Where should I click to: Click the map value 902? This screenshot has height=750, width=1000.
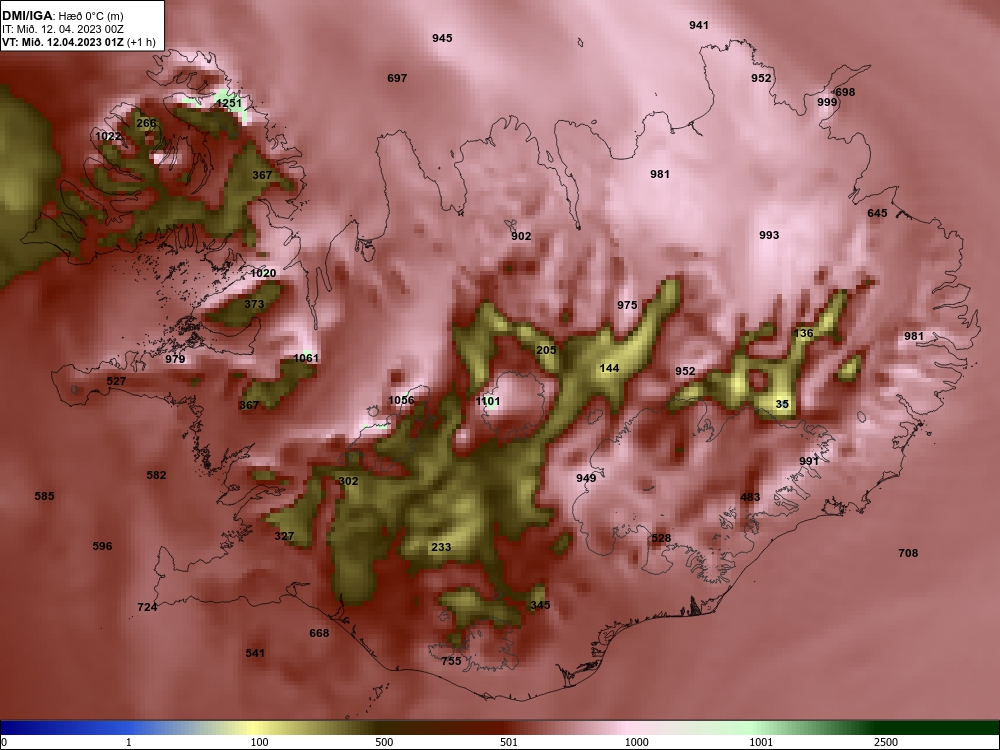[521, 237]
